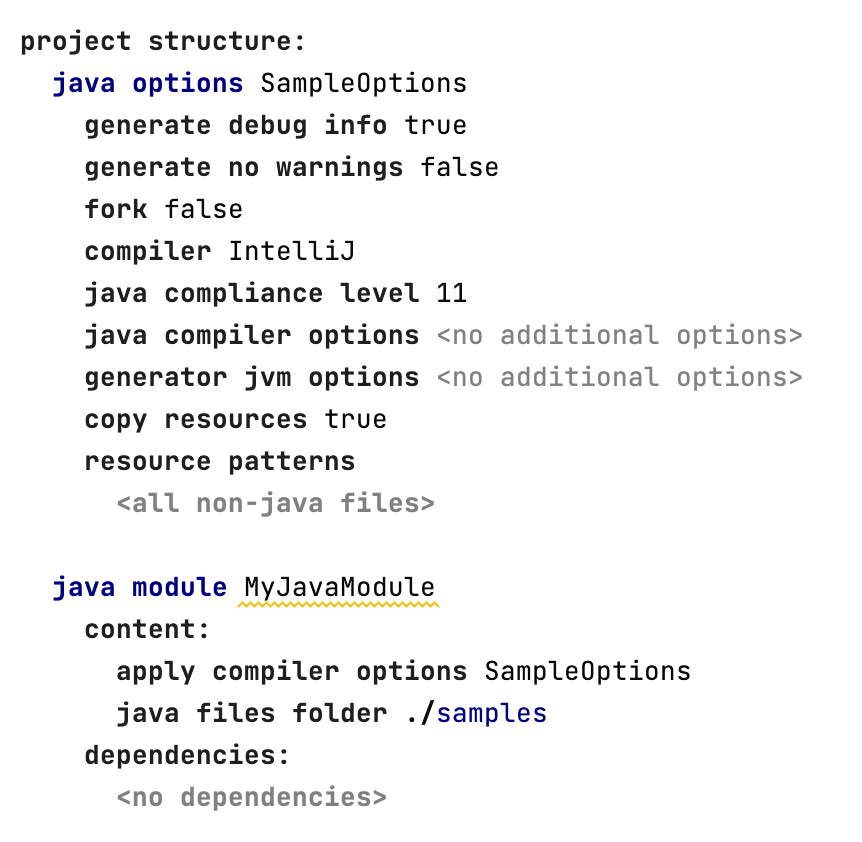This screenshot has height=842, width=862.
Task: Click the project structure header
Action: pyautogui.click(x=162, y=41)
